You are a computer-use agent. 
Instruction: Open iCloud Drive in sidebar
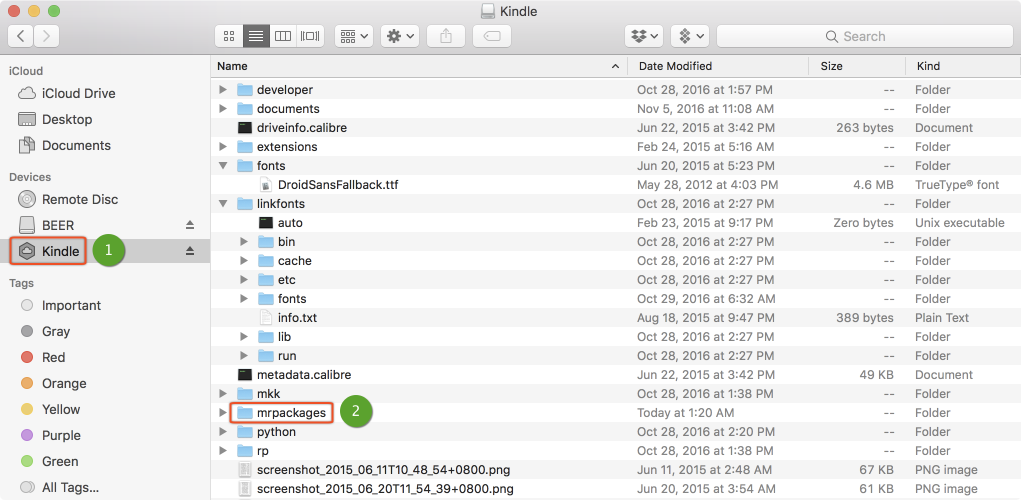click(x=78, y=93)
